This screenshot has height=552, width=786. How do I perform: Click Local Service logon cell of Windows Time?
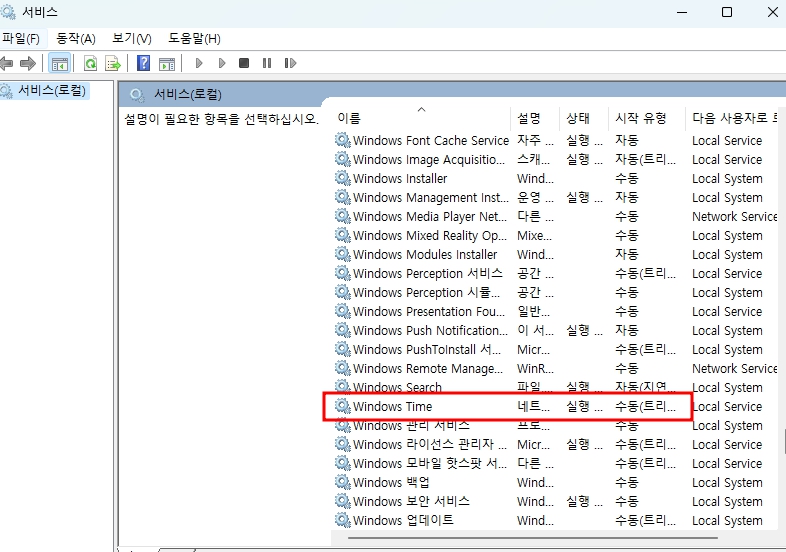coord(727,407)
